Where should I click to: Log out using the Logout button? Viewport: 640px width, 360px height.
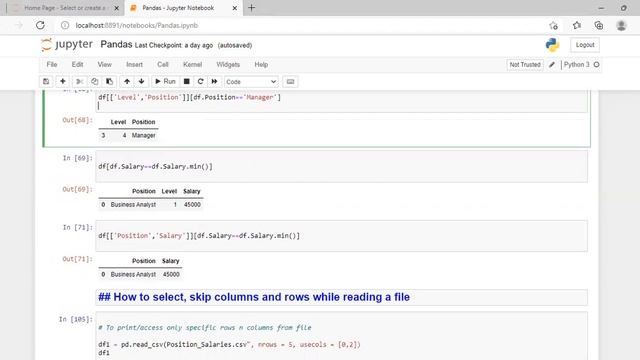(x=585, y=45)
